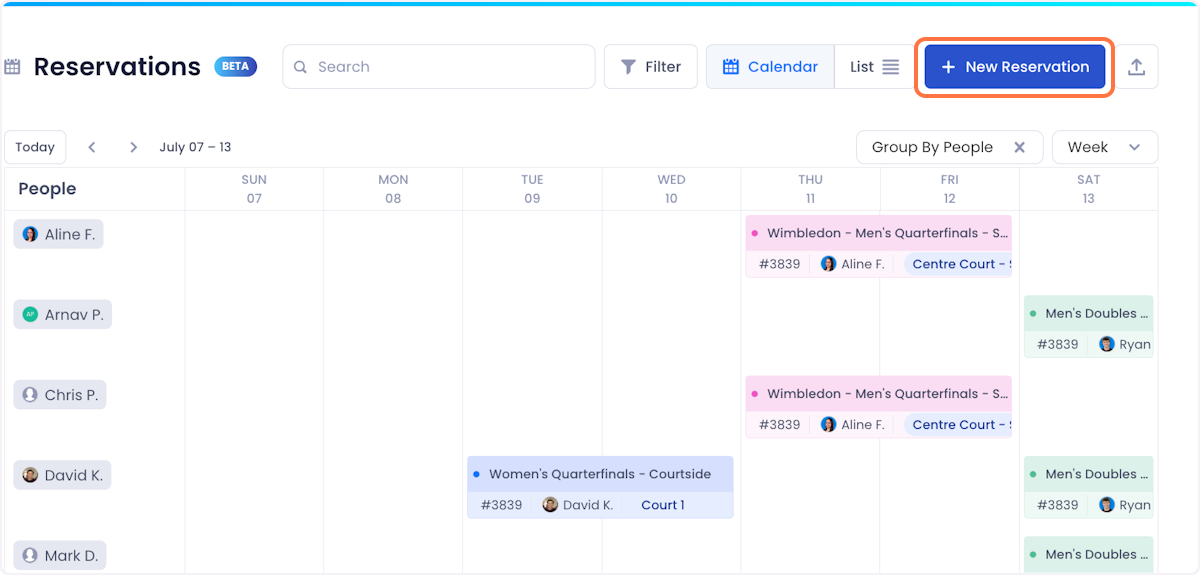Screen dimensions: 1200x575
Task: Click #3839 in Aline F.'s Wimbledon card
Action: tap(779, 264)
